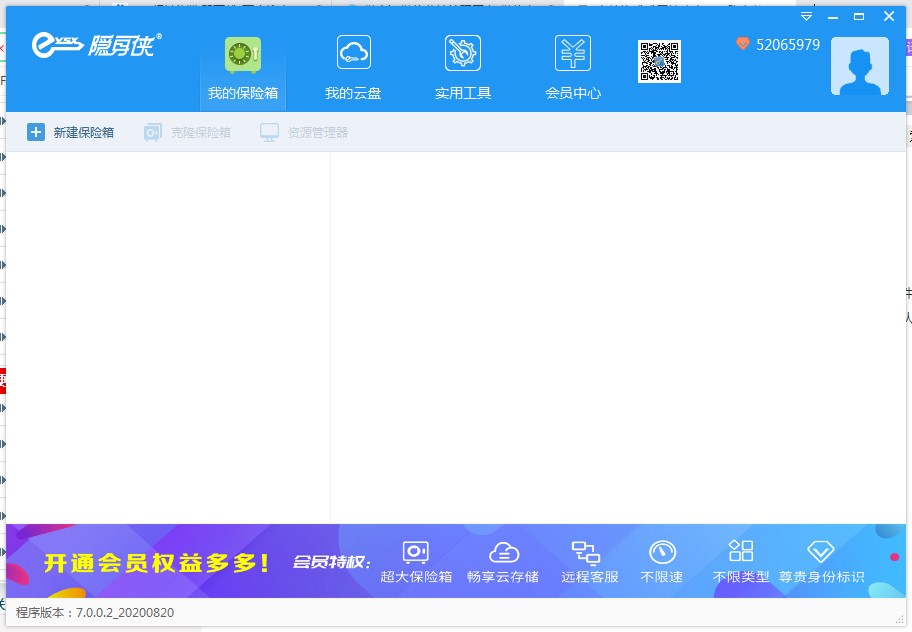Click 新建保险箱 to create a safe box
912x632 pixels.
70,132
